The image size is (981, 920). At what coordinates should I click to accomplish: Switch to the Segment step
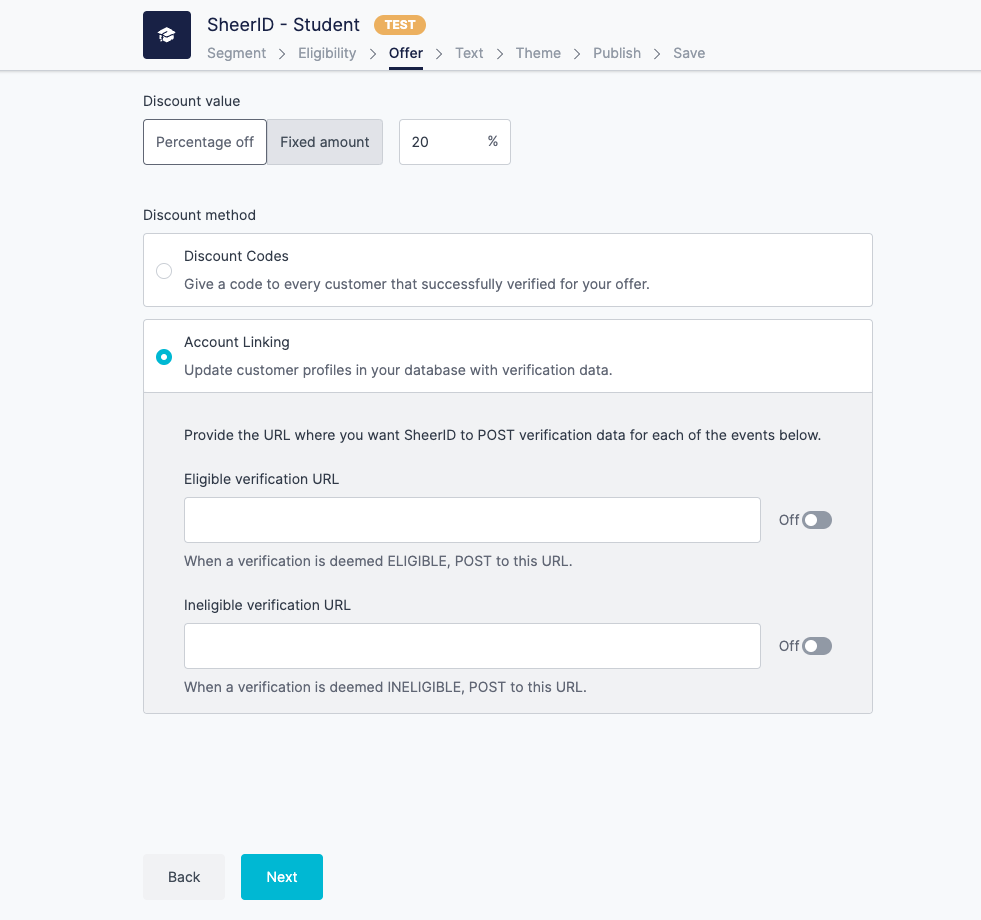pyautogui.click(x=236, y=53)
